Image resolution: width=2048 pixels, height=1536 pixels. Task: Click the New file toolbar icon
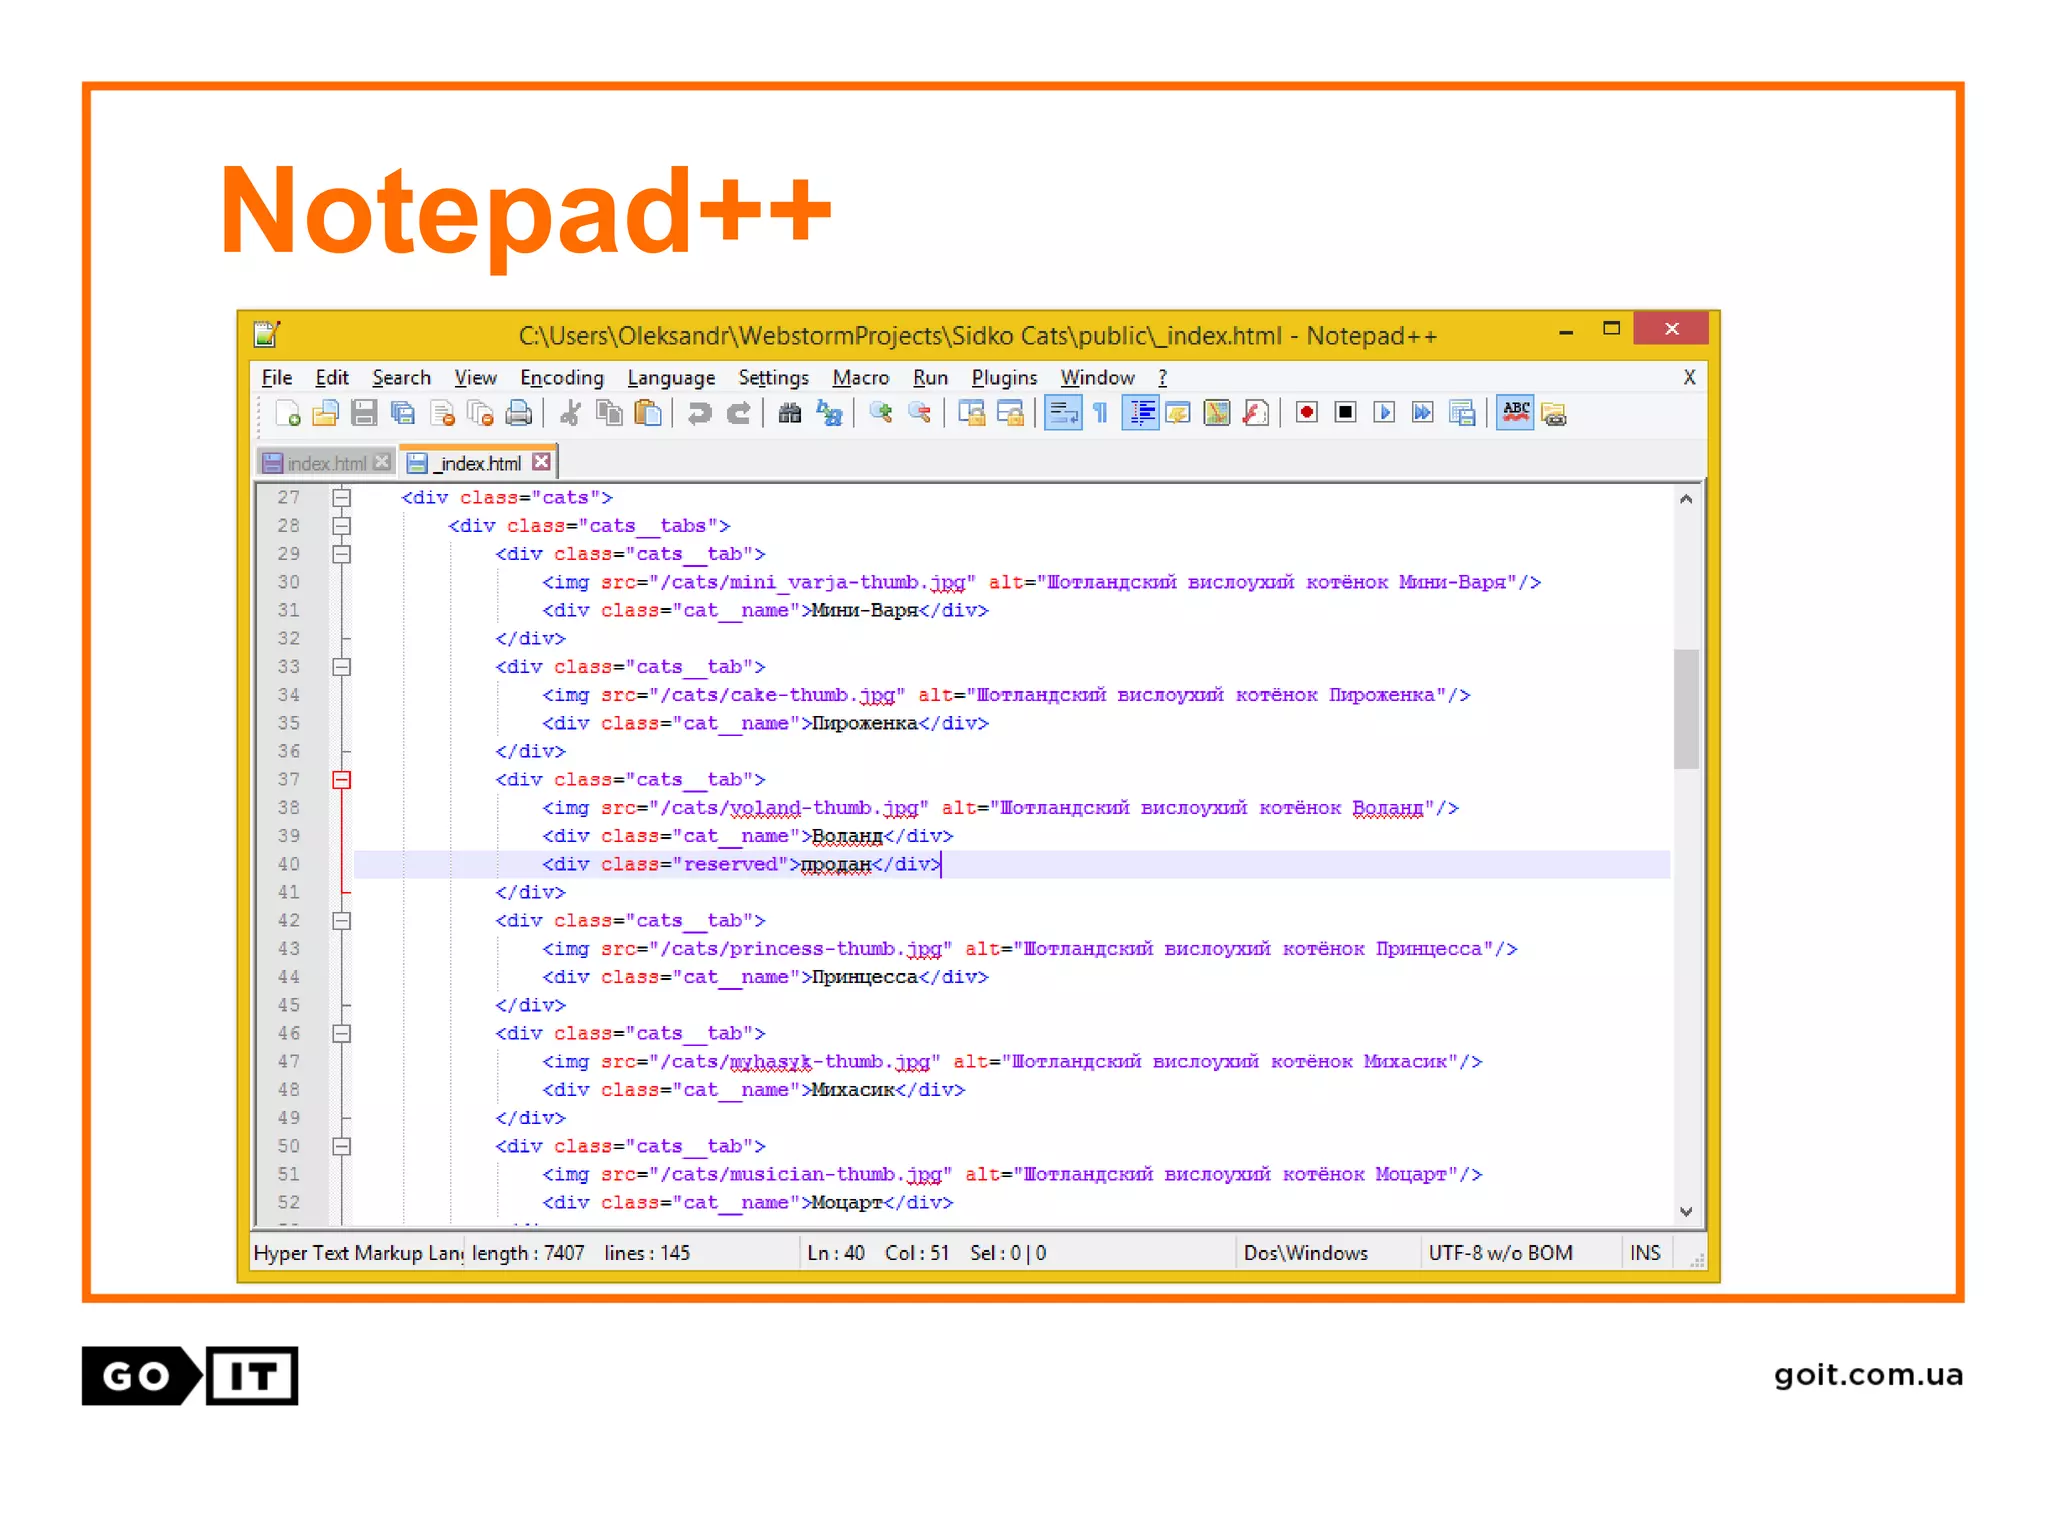click(288, 413)
